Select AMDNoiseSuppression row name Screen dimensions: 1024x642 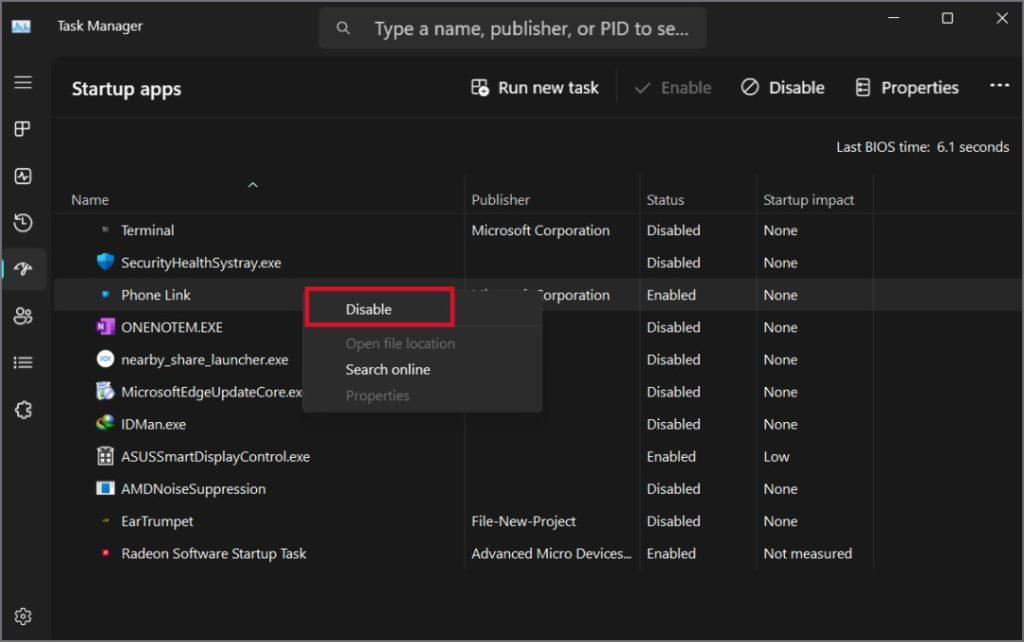click(x=193, y=489)
